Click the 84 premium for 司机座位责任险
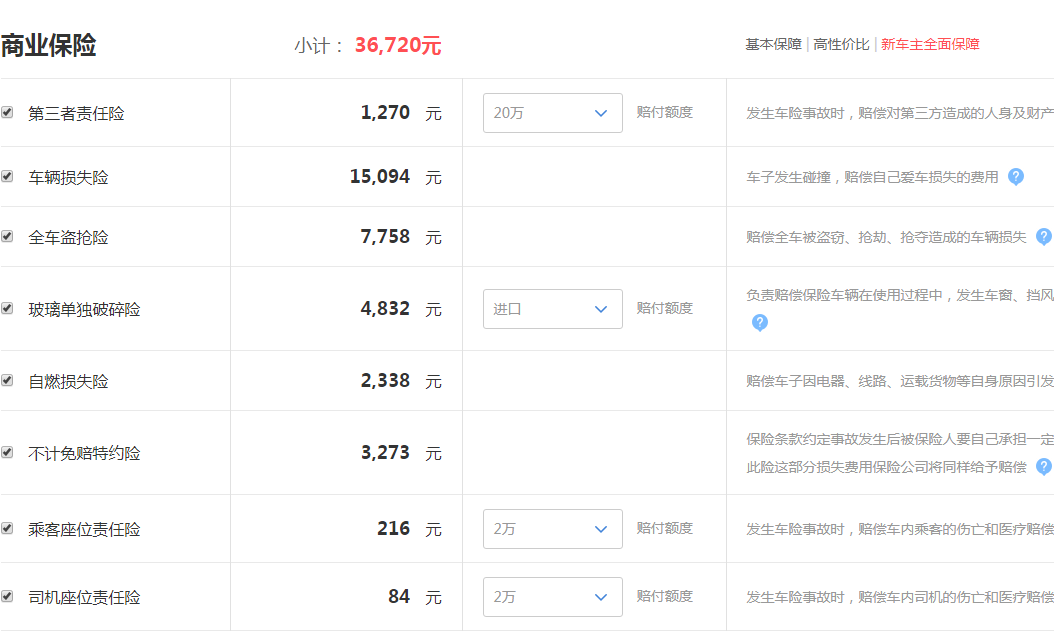 click(399, 596)
